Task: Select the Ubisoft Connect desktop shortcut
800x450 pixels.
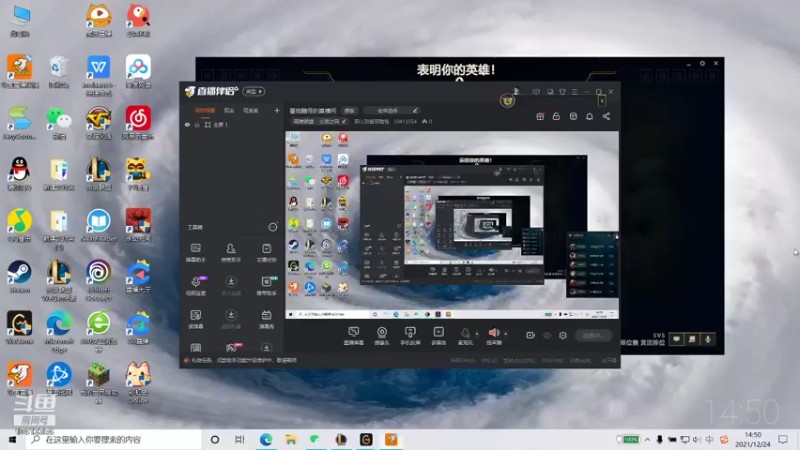Action: point(98,280)
